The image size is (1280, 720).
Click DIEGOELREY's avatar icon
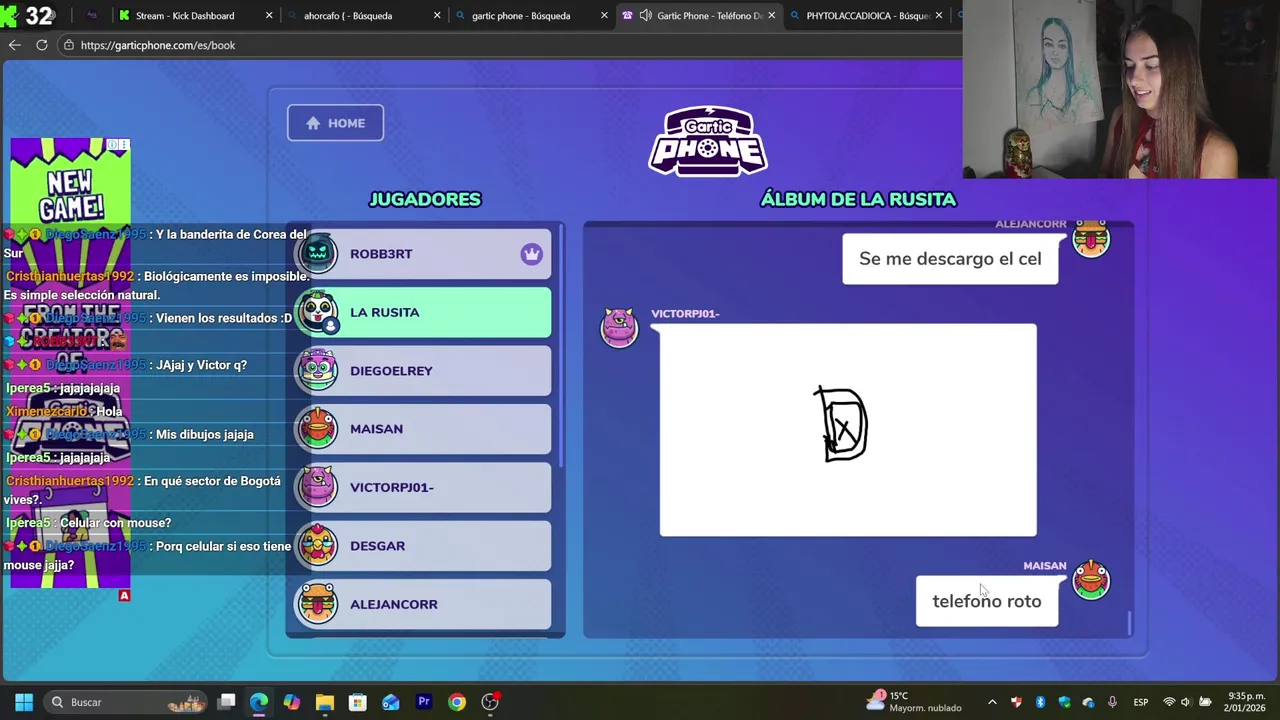(x=318, y=370)
